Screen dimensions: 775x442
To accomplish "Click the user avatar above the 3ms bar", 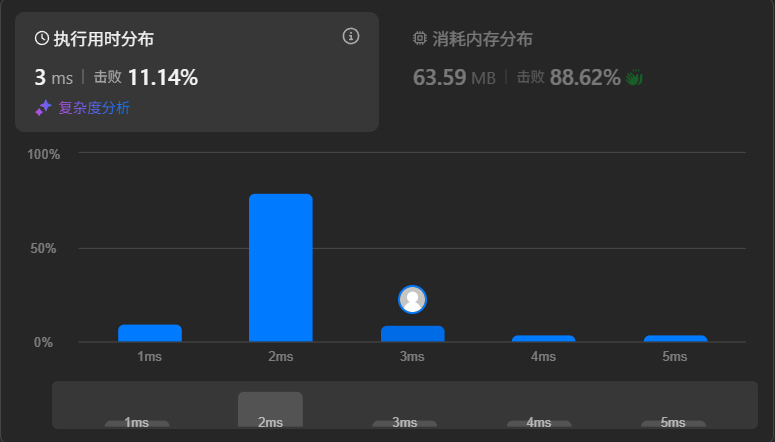I will (x=412, y=300).
